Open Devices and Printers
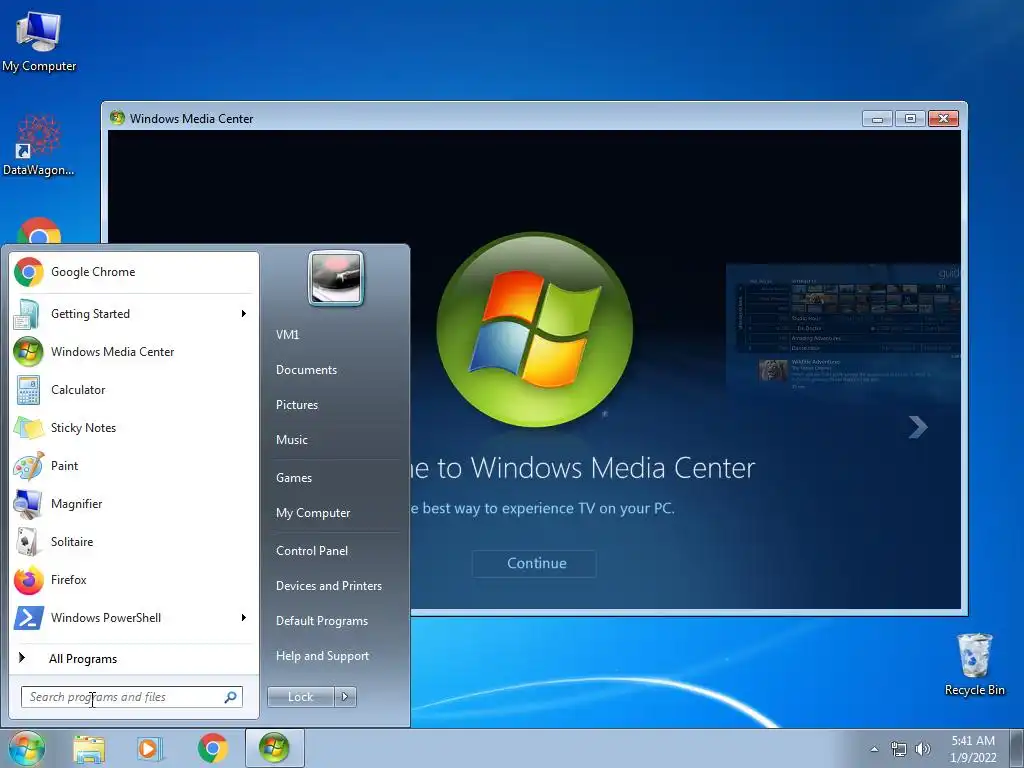This screenshot has height=768, width=1024. point(328,586)
